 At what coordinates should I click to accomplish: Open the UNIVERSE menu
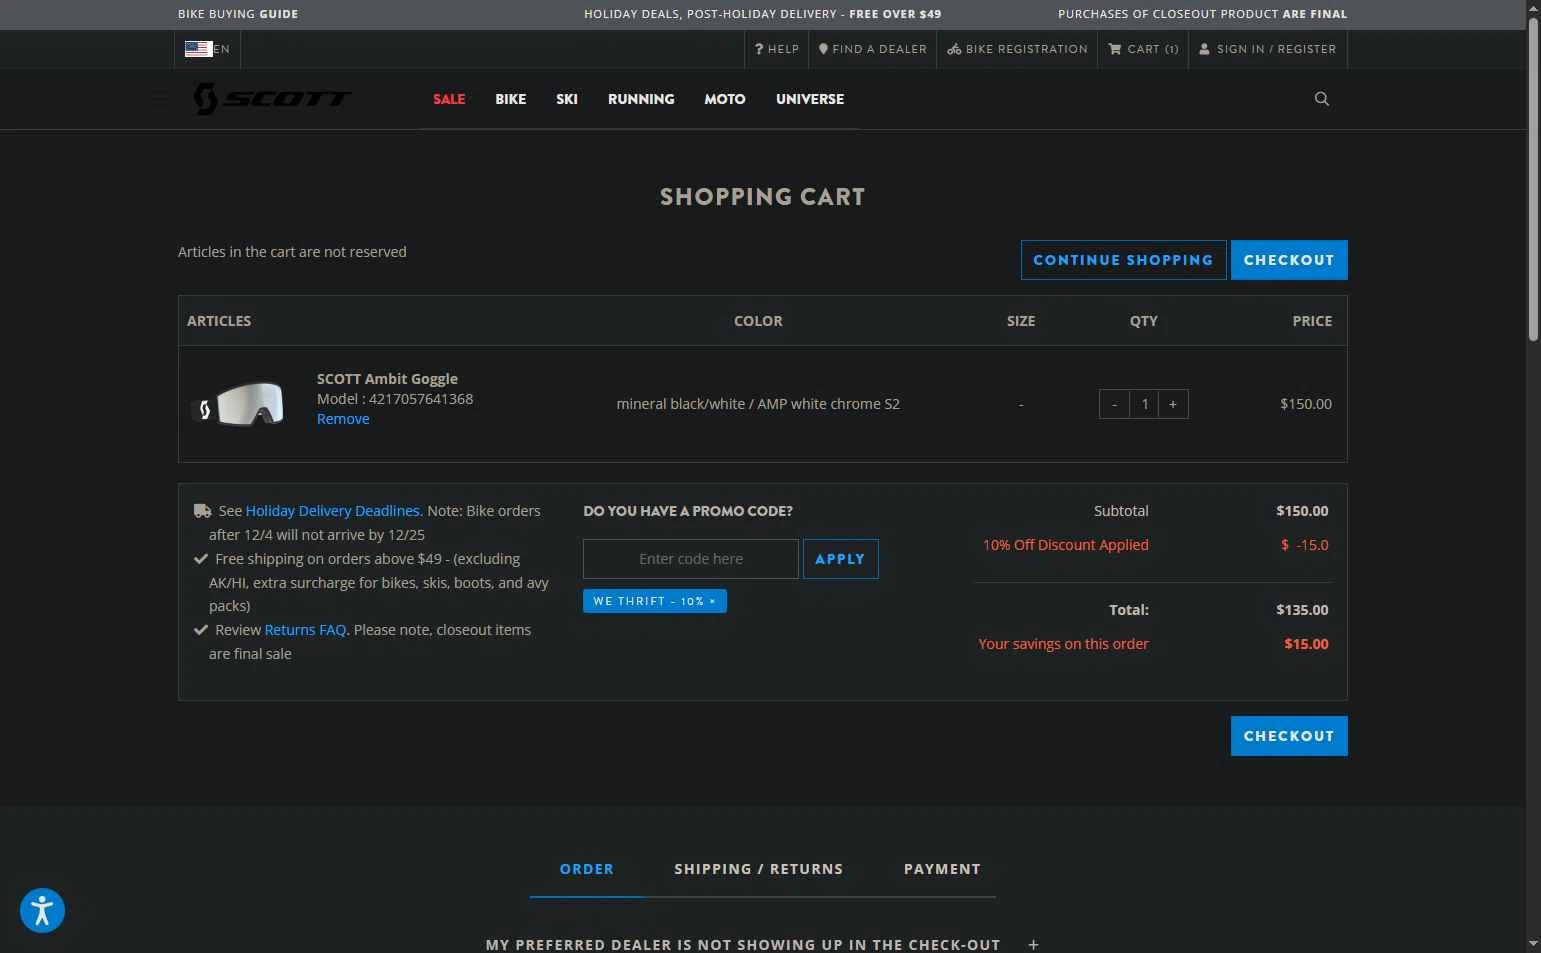[810, 99]
